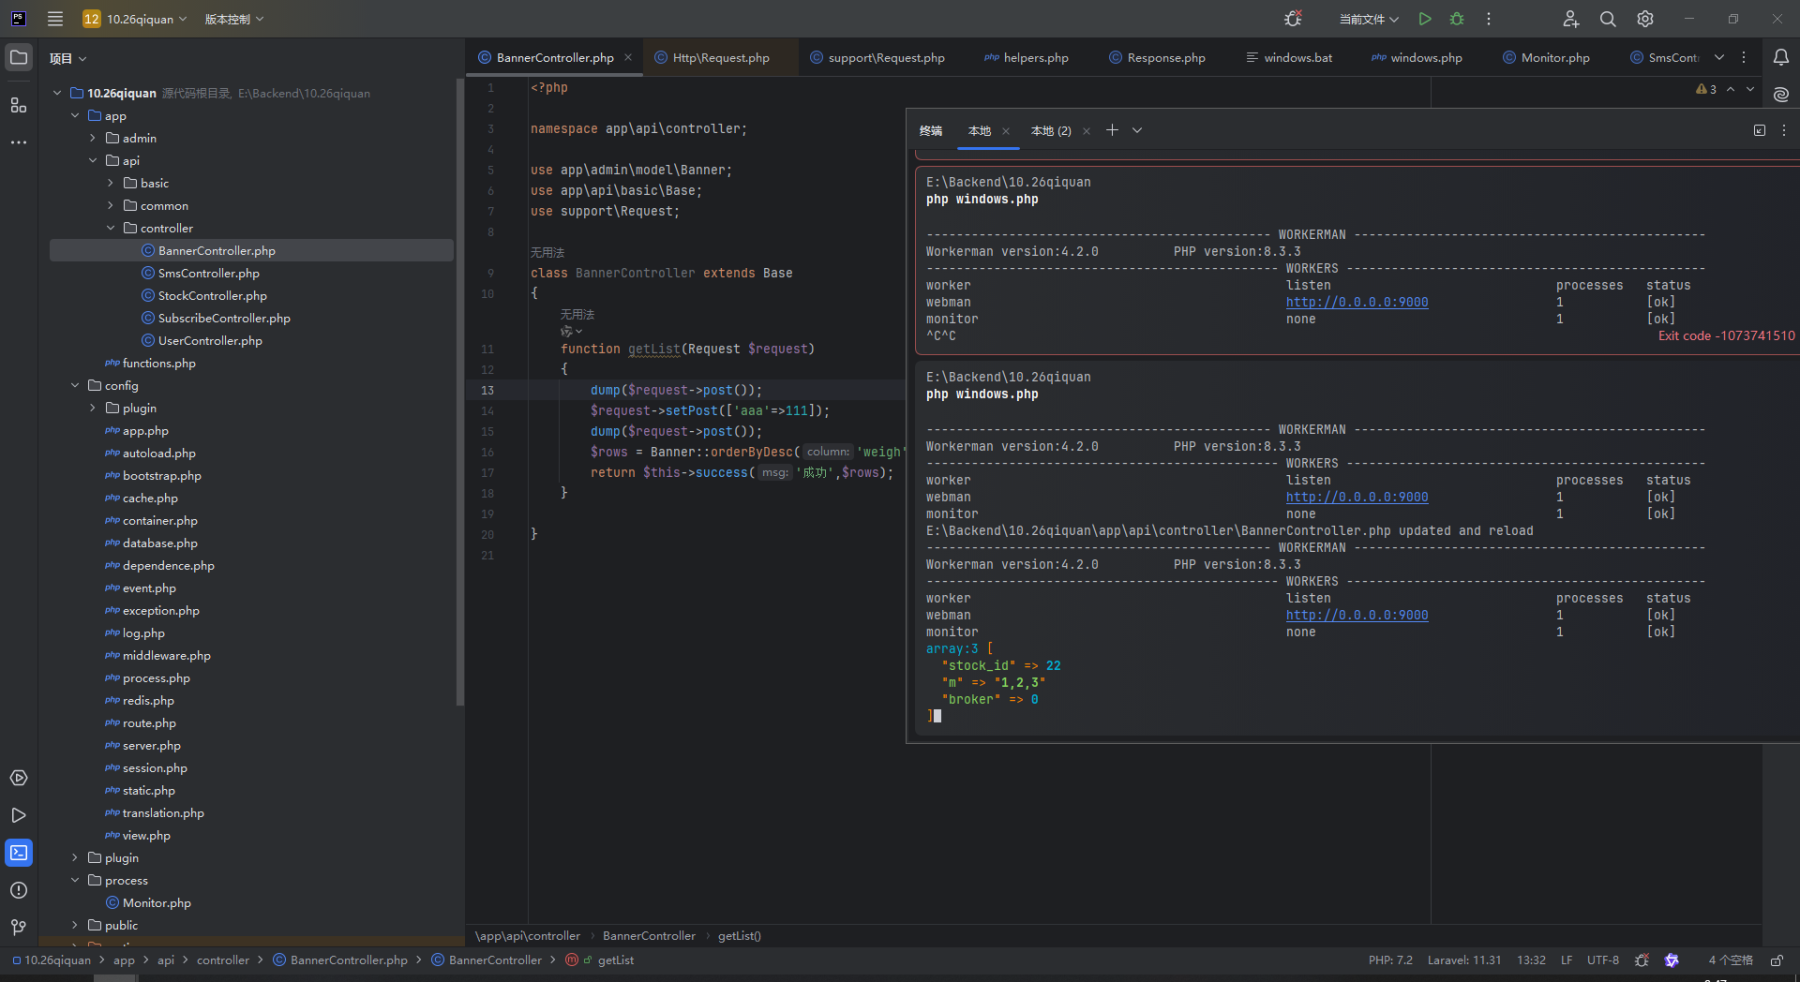This screenshot has width=1800, height=982.
Task: Switch to Response.php editor tab
Action: 1157,58
